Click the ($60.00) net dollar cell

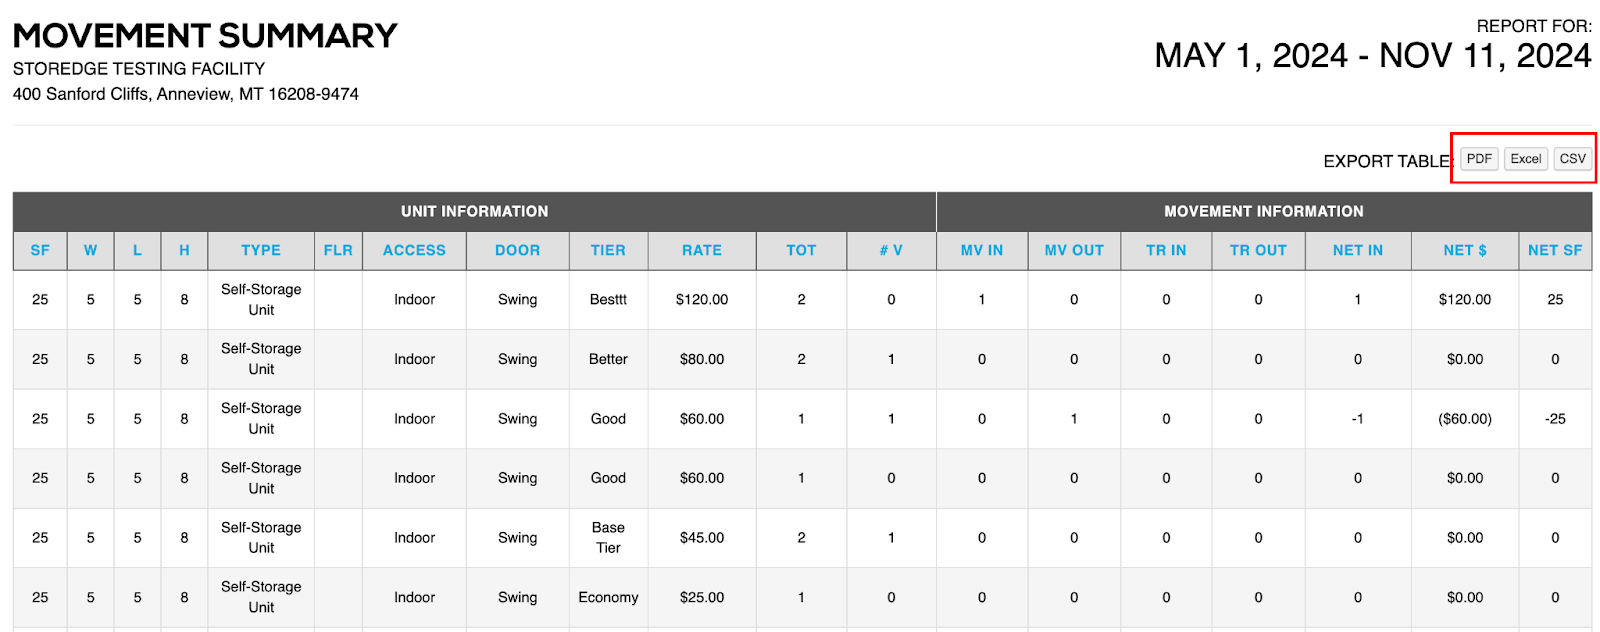(1465, 419)
